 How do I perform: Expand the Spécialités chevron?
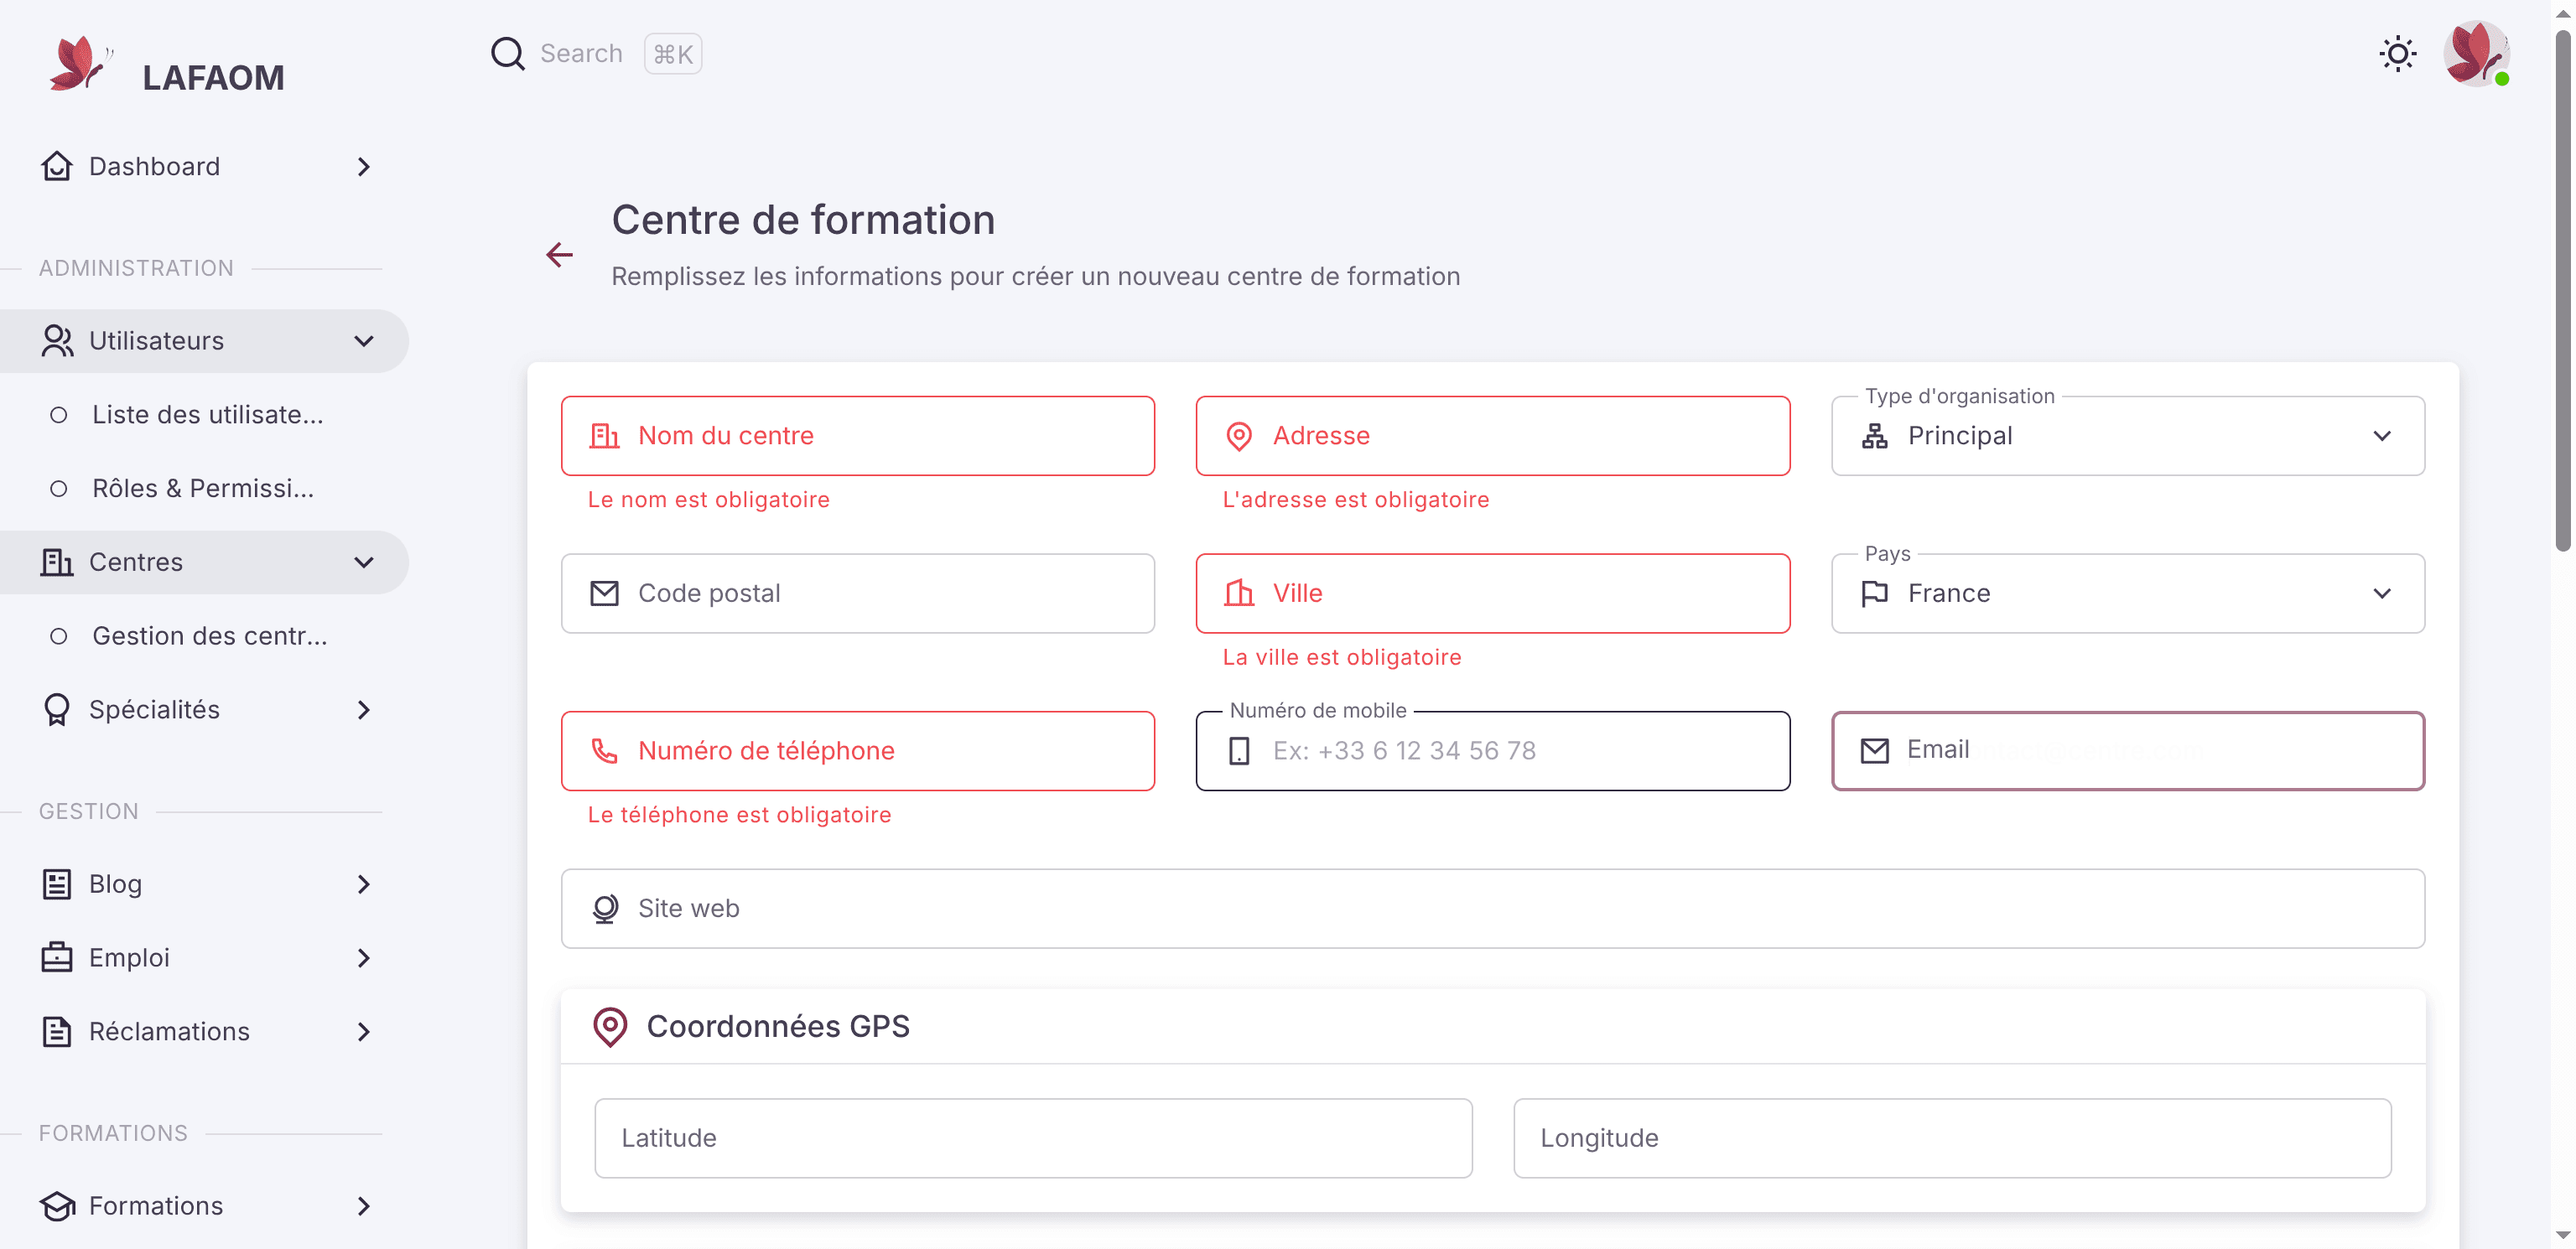click(364, 710)
